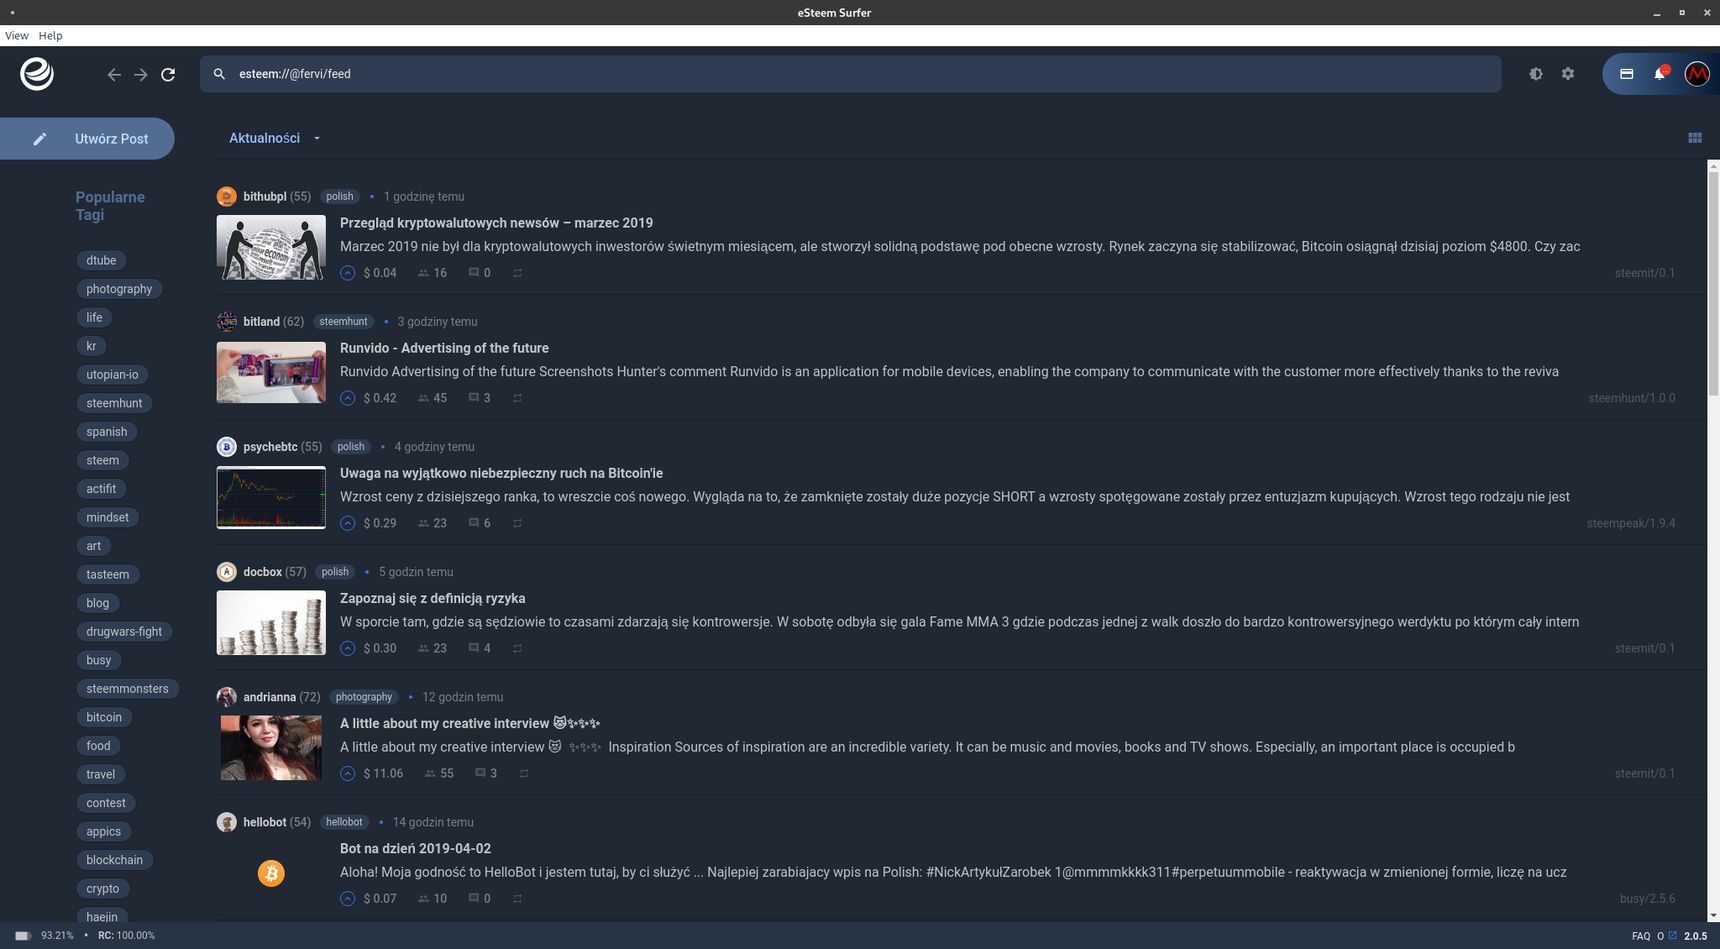Open author bithubpl's profile

pos(264,197)
